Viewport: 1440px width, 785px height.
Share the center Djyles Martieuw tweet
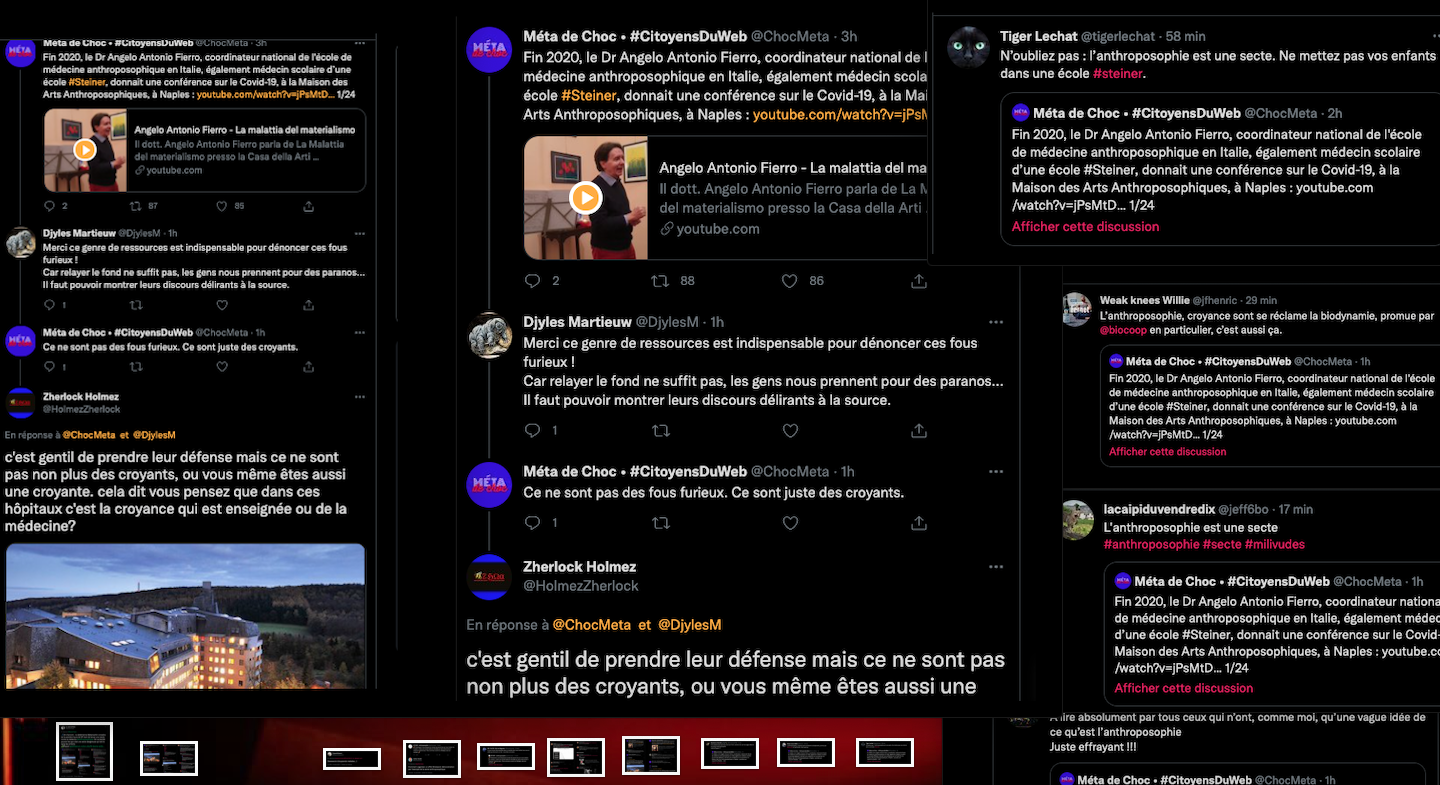918,431
